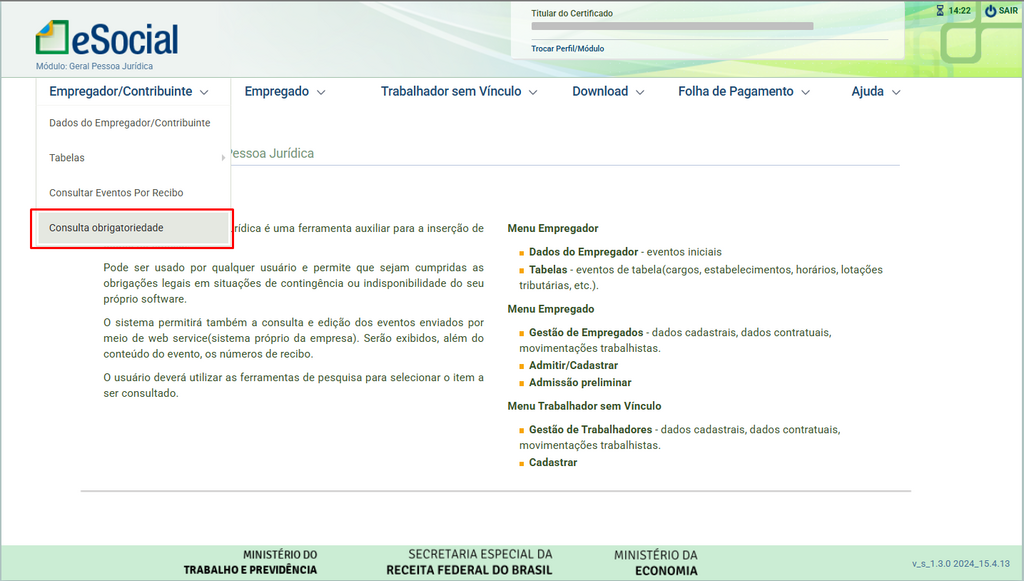Open Gestão de Empregados link
This screenshot has height=581, width=1024.
pyautogui.click(x=586, y=332)
